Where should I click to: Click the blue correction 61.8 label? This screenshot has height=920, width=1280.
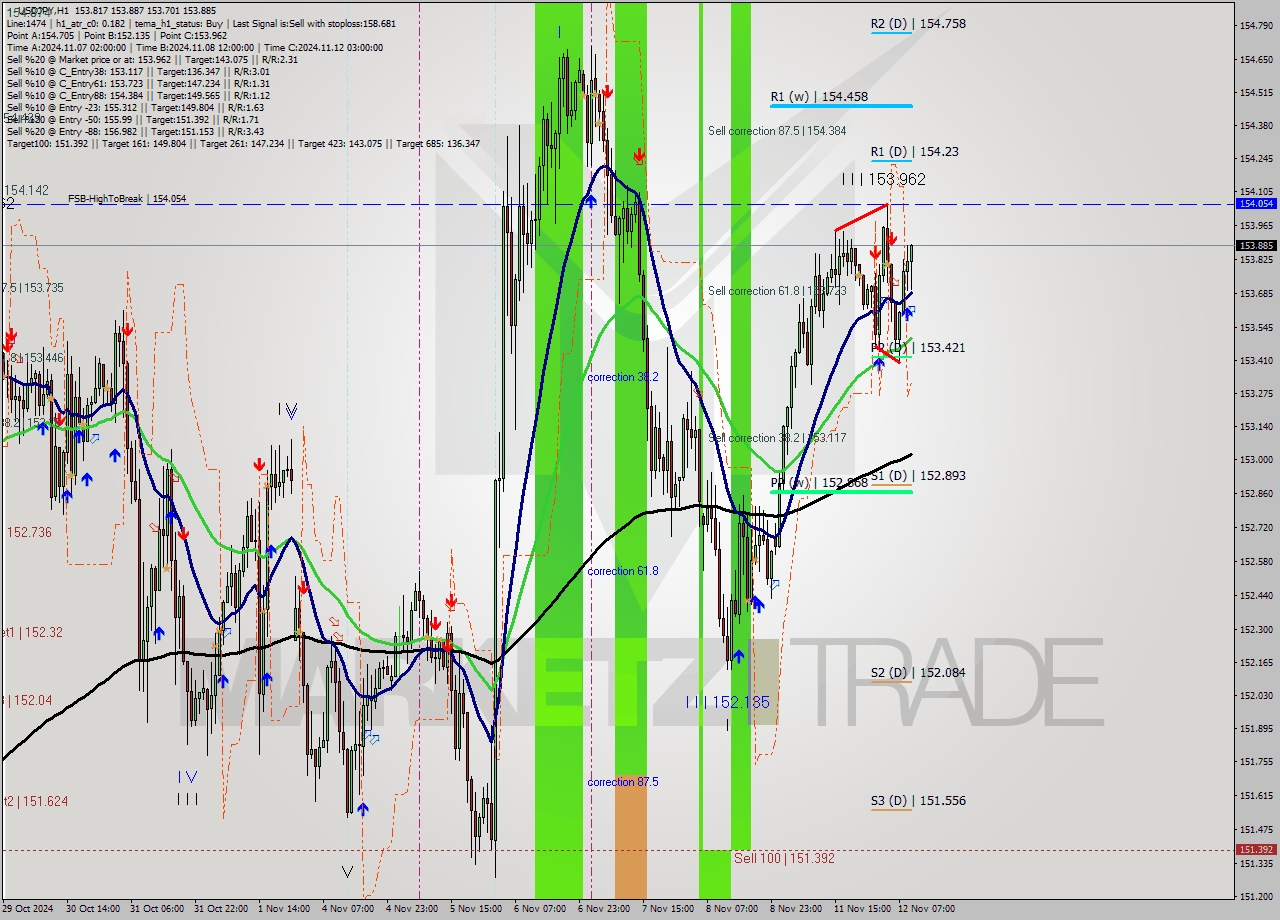[623, 571]
